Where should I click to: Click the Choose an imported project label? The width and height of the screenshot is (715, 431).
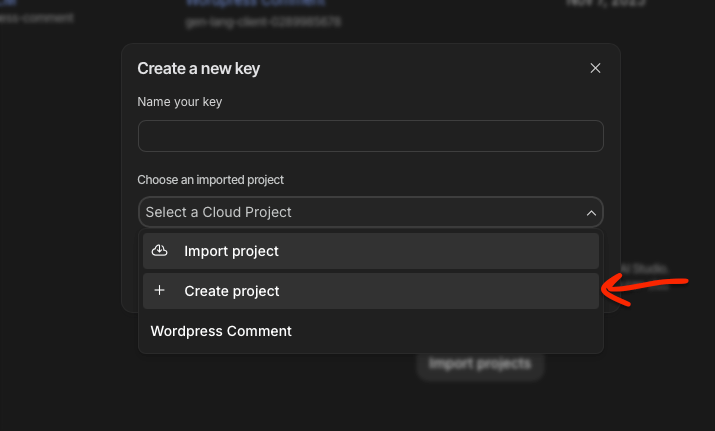[x=210, y=180]
